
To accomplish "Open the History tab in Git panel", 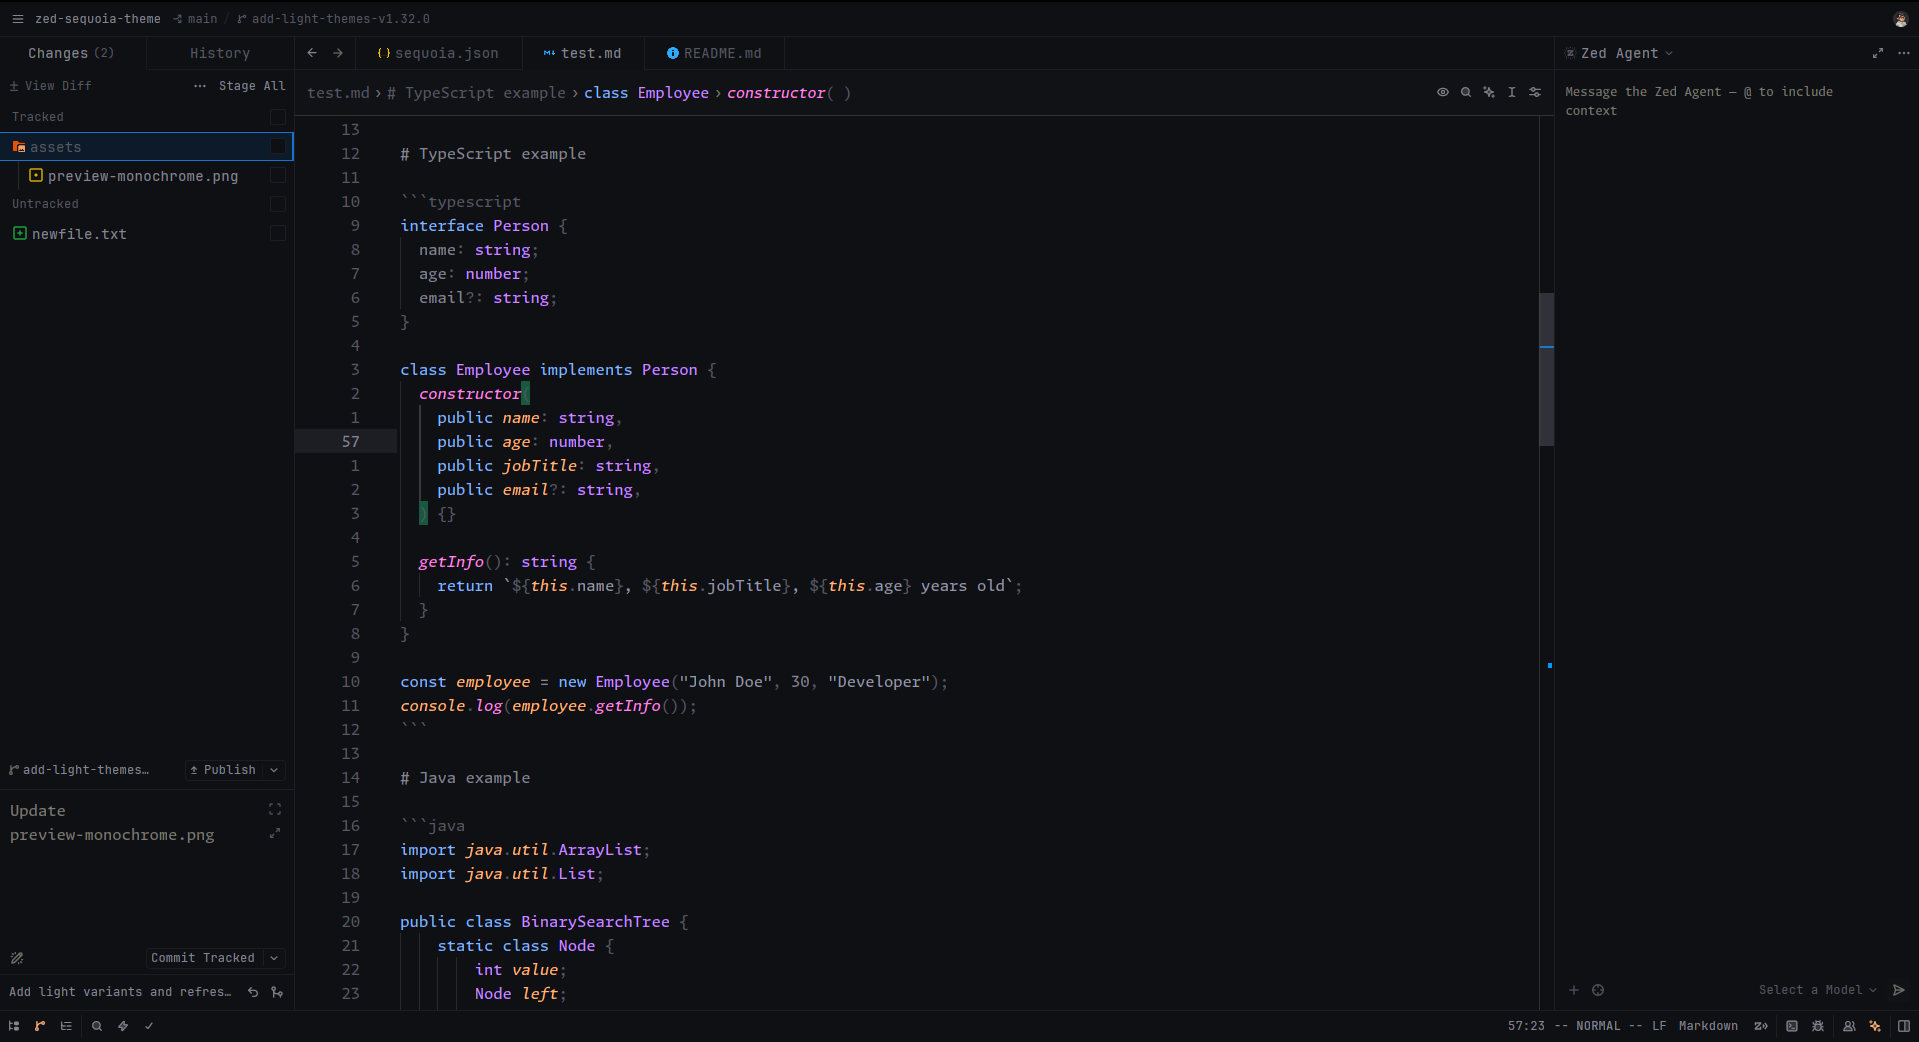I will click(x=220, y=53).
